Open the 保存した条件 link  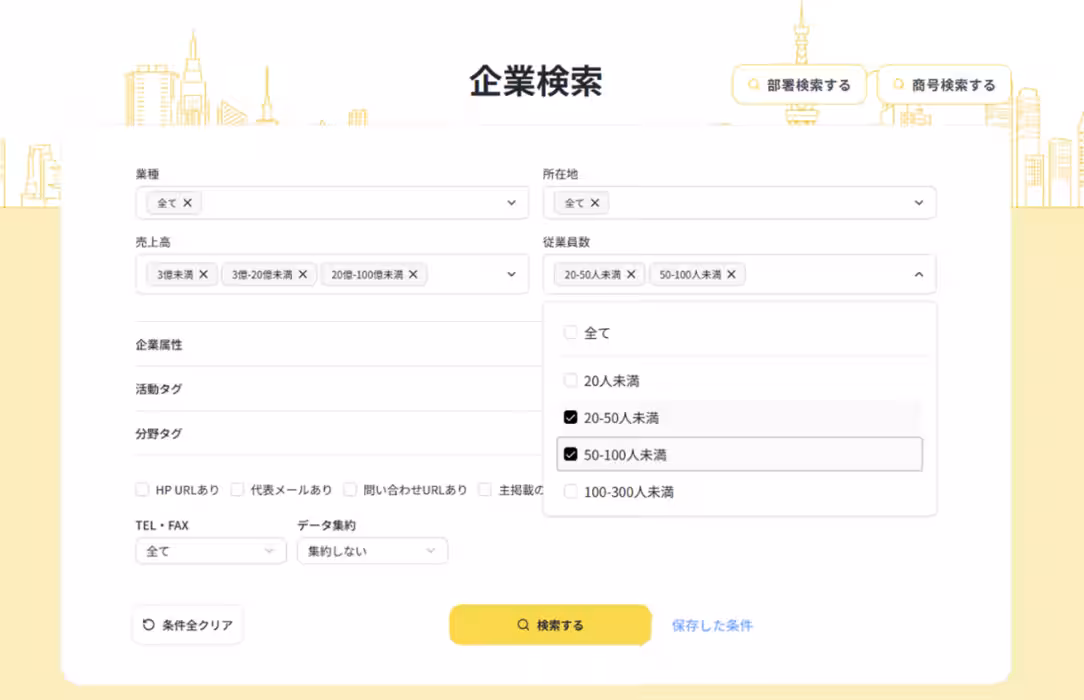(711, 624)
